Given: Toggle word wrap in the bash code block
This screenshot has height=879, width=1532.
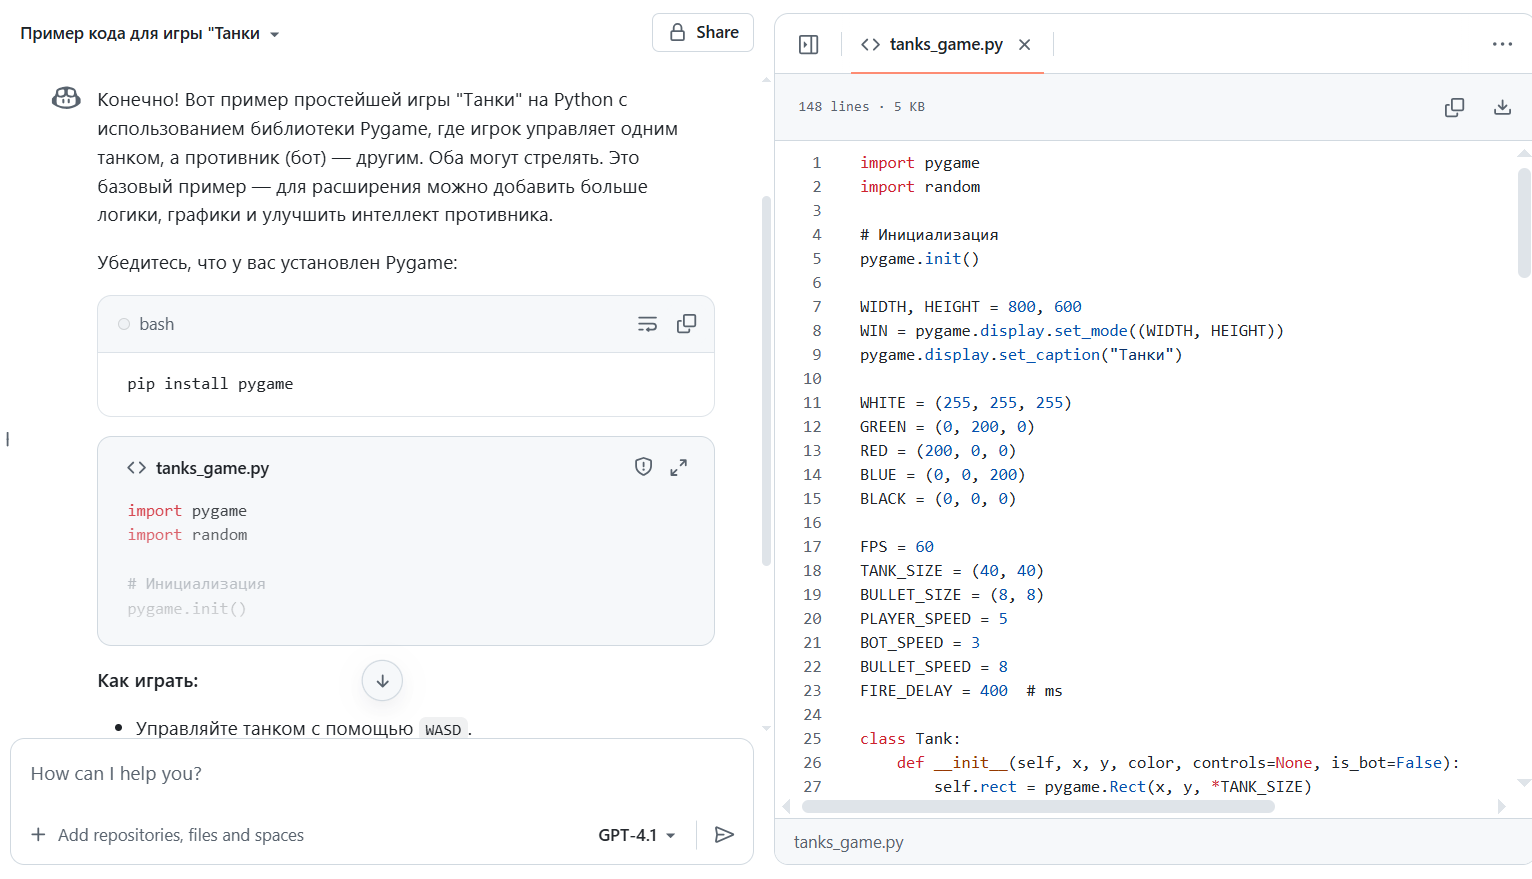Looking at the screenshot, I should (x=647, y=324).
